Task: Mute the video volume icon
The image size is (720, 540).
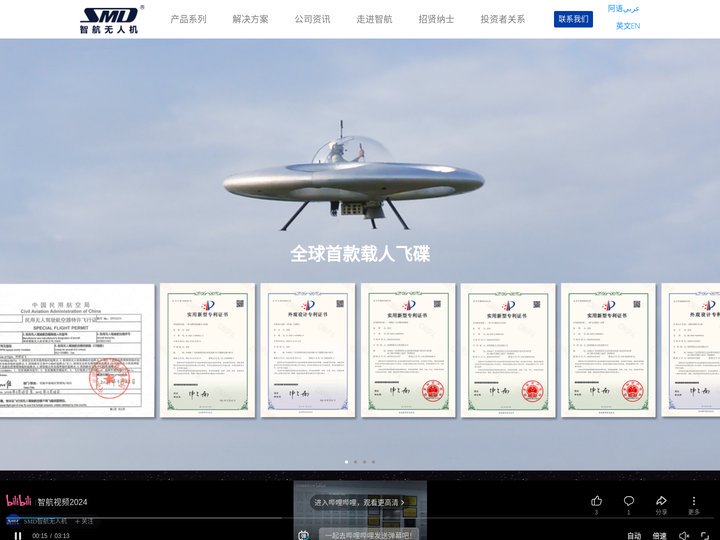Action: click(x=684, y=535)
